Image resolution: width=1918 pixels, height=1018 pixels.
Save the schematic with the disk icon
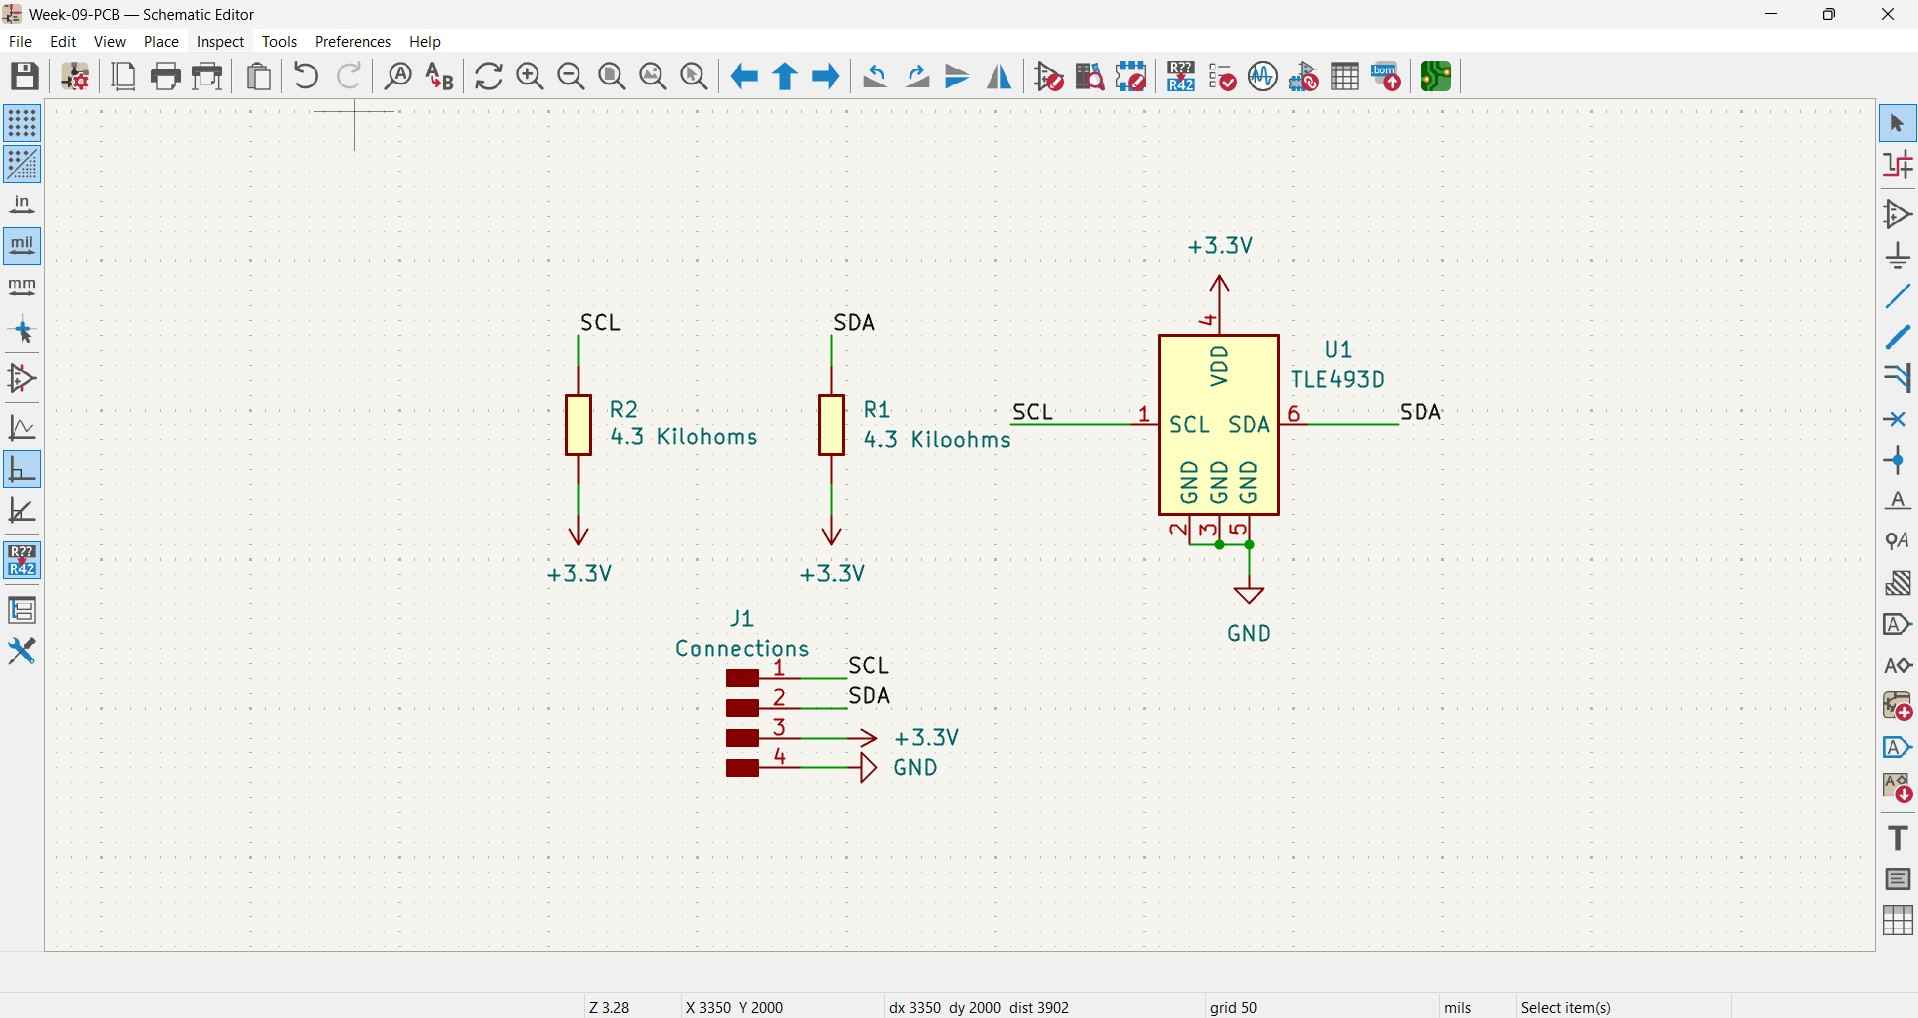[25, 76]
